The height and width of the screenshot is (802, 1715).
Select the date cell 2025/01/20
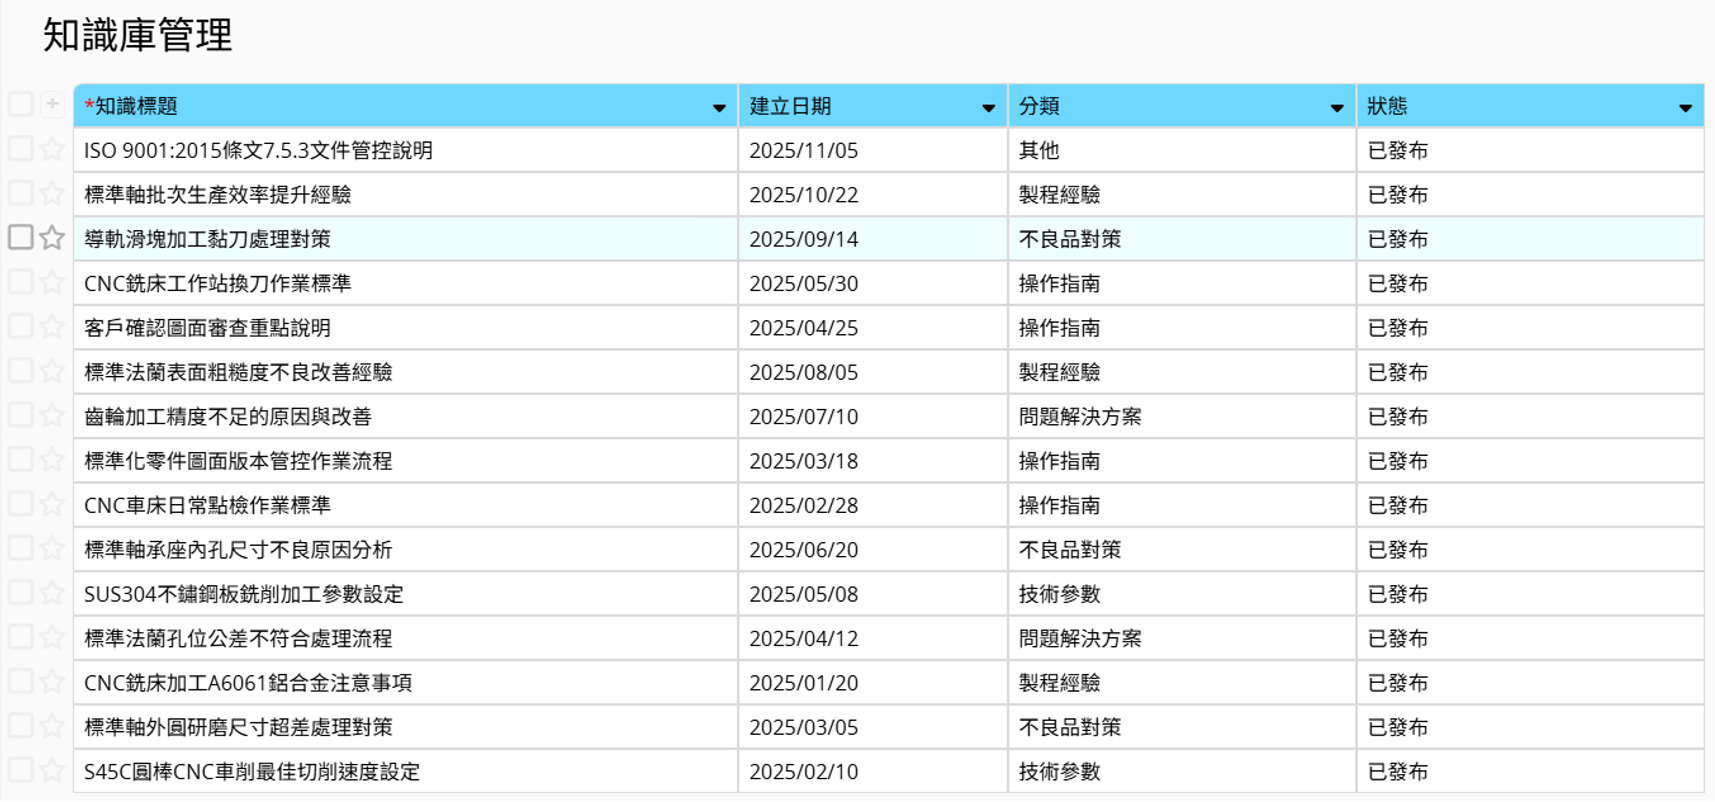point(873,683)
